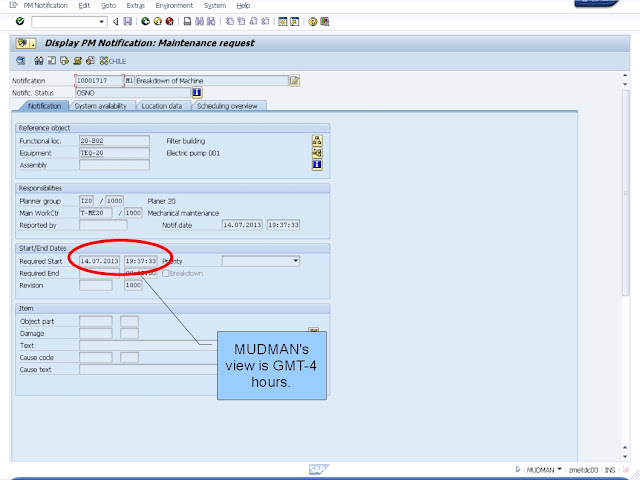Click the binoculars icon in the application toolbar

[39, 61]
